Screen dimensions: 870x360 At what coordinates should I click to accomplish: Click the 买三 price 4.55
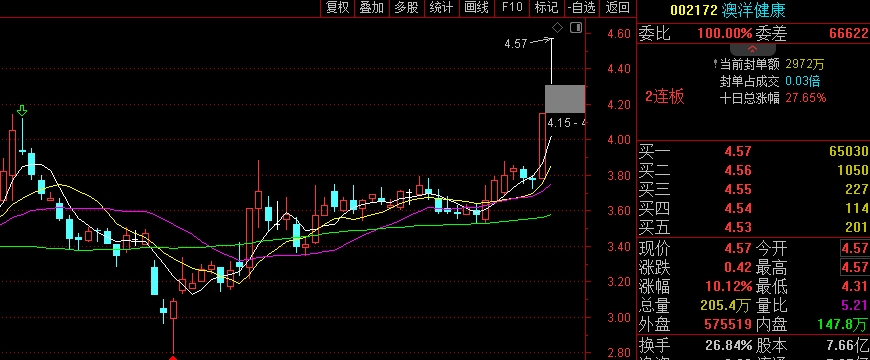point(737,189)
